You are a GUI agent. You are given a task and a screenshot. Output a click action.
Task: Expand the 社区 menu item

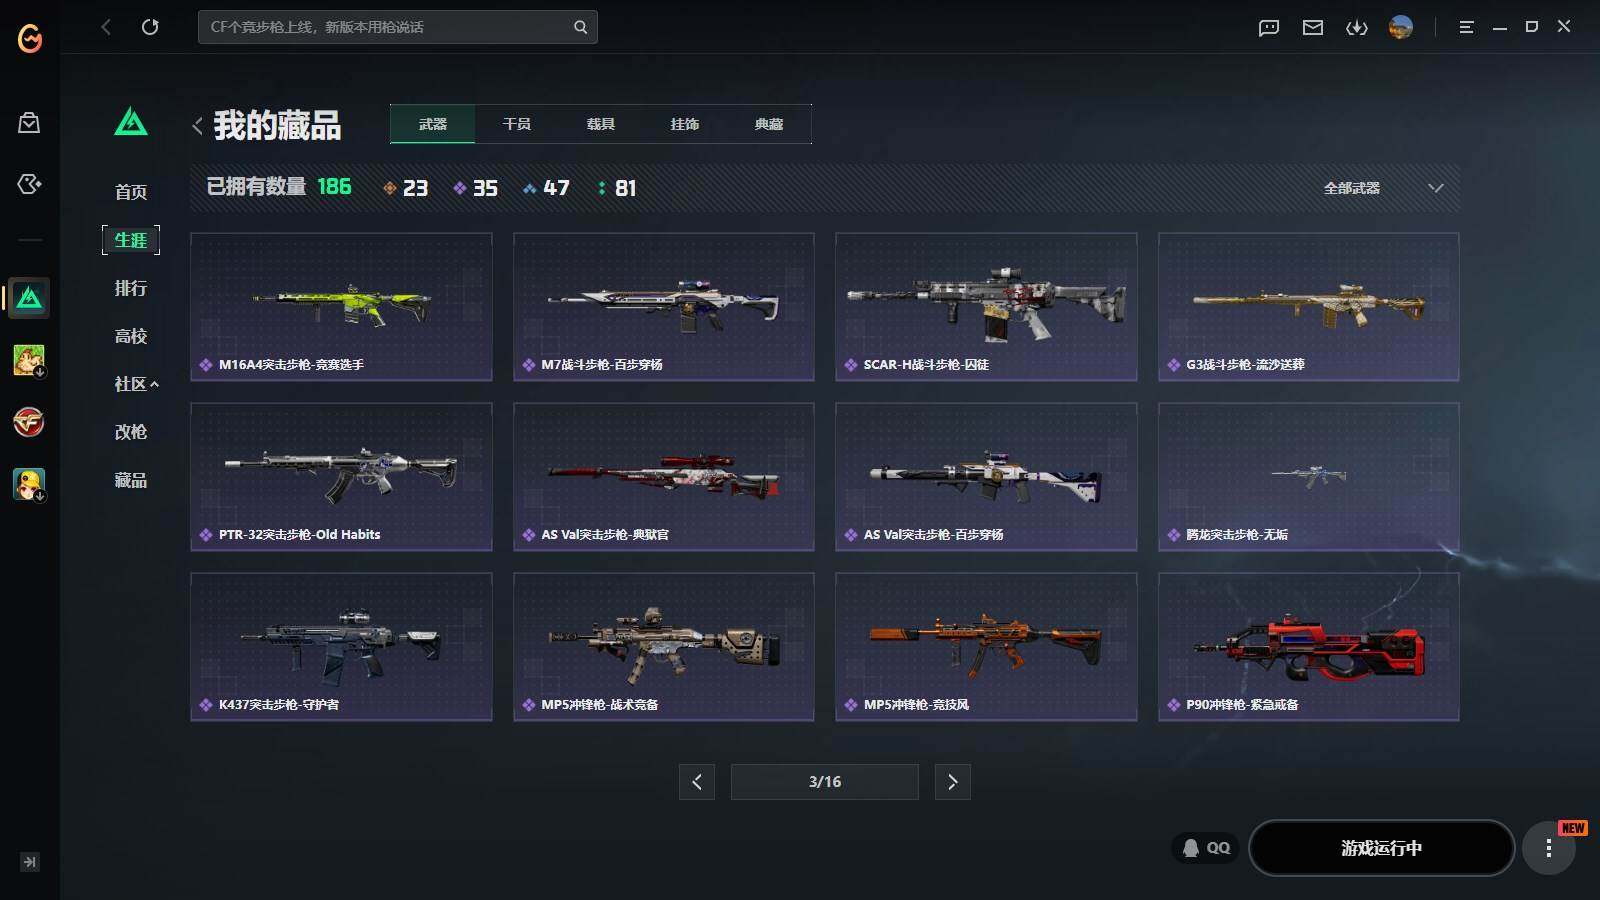[x=137, y=384]
